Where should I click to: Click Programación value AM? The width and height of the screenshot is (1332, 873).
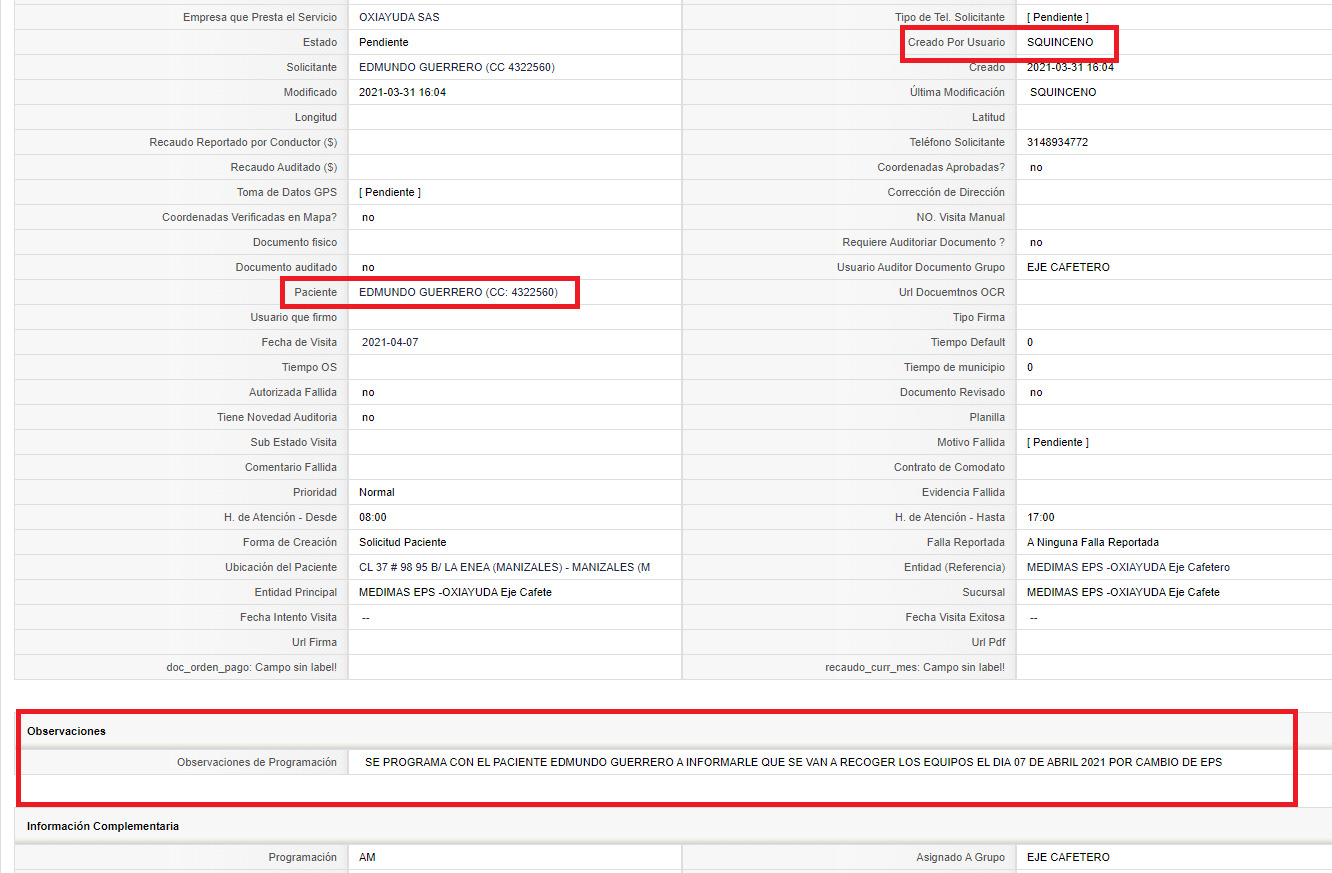click(x=367, y=857)
